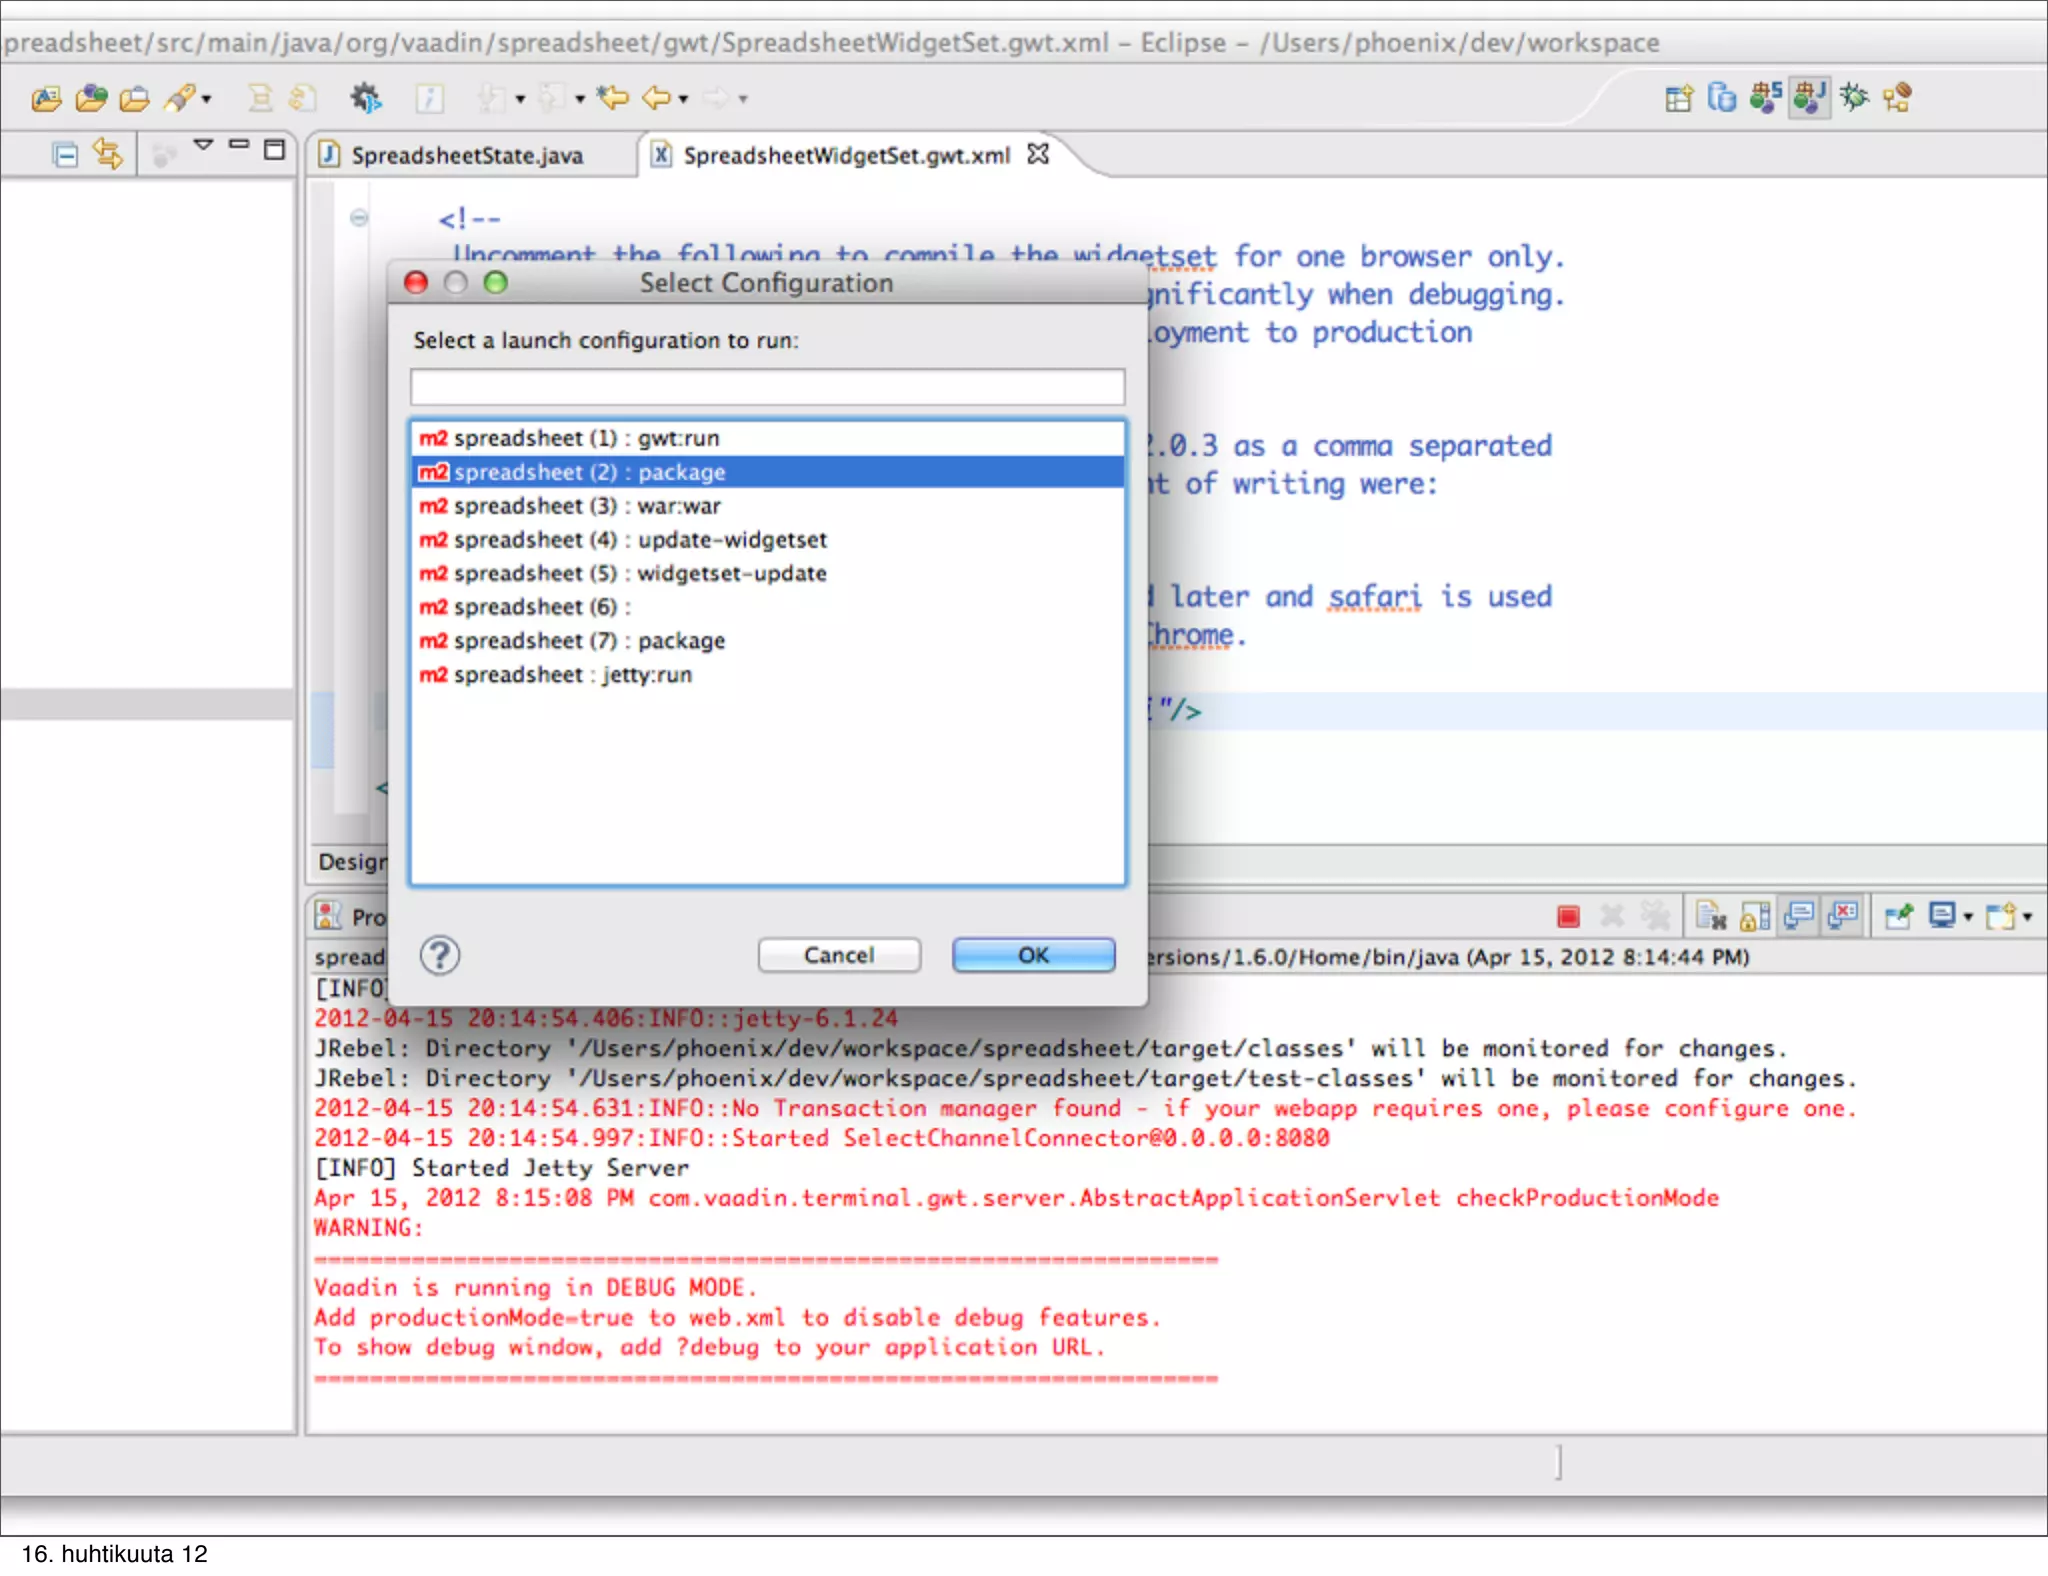The image size is (2048, 1576).
Task: Switch to SpreadsheetState.java editor tab
Action: click(465, 156)
